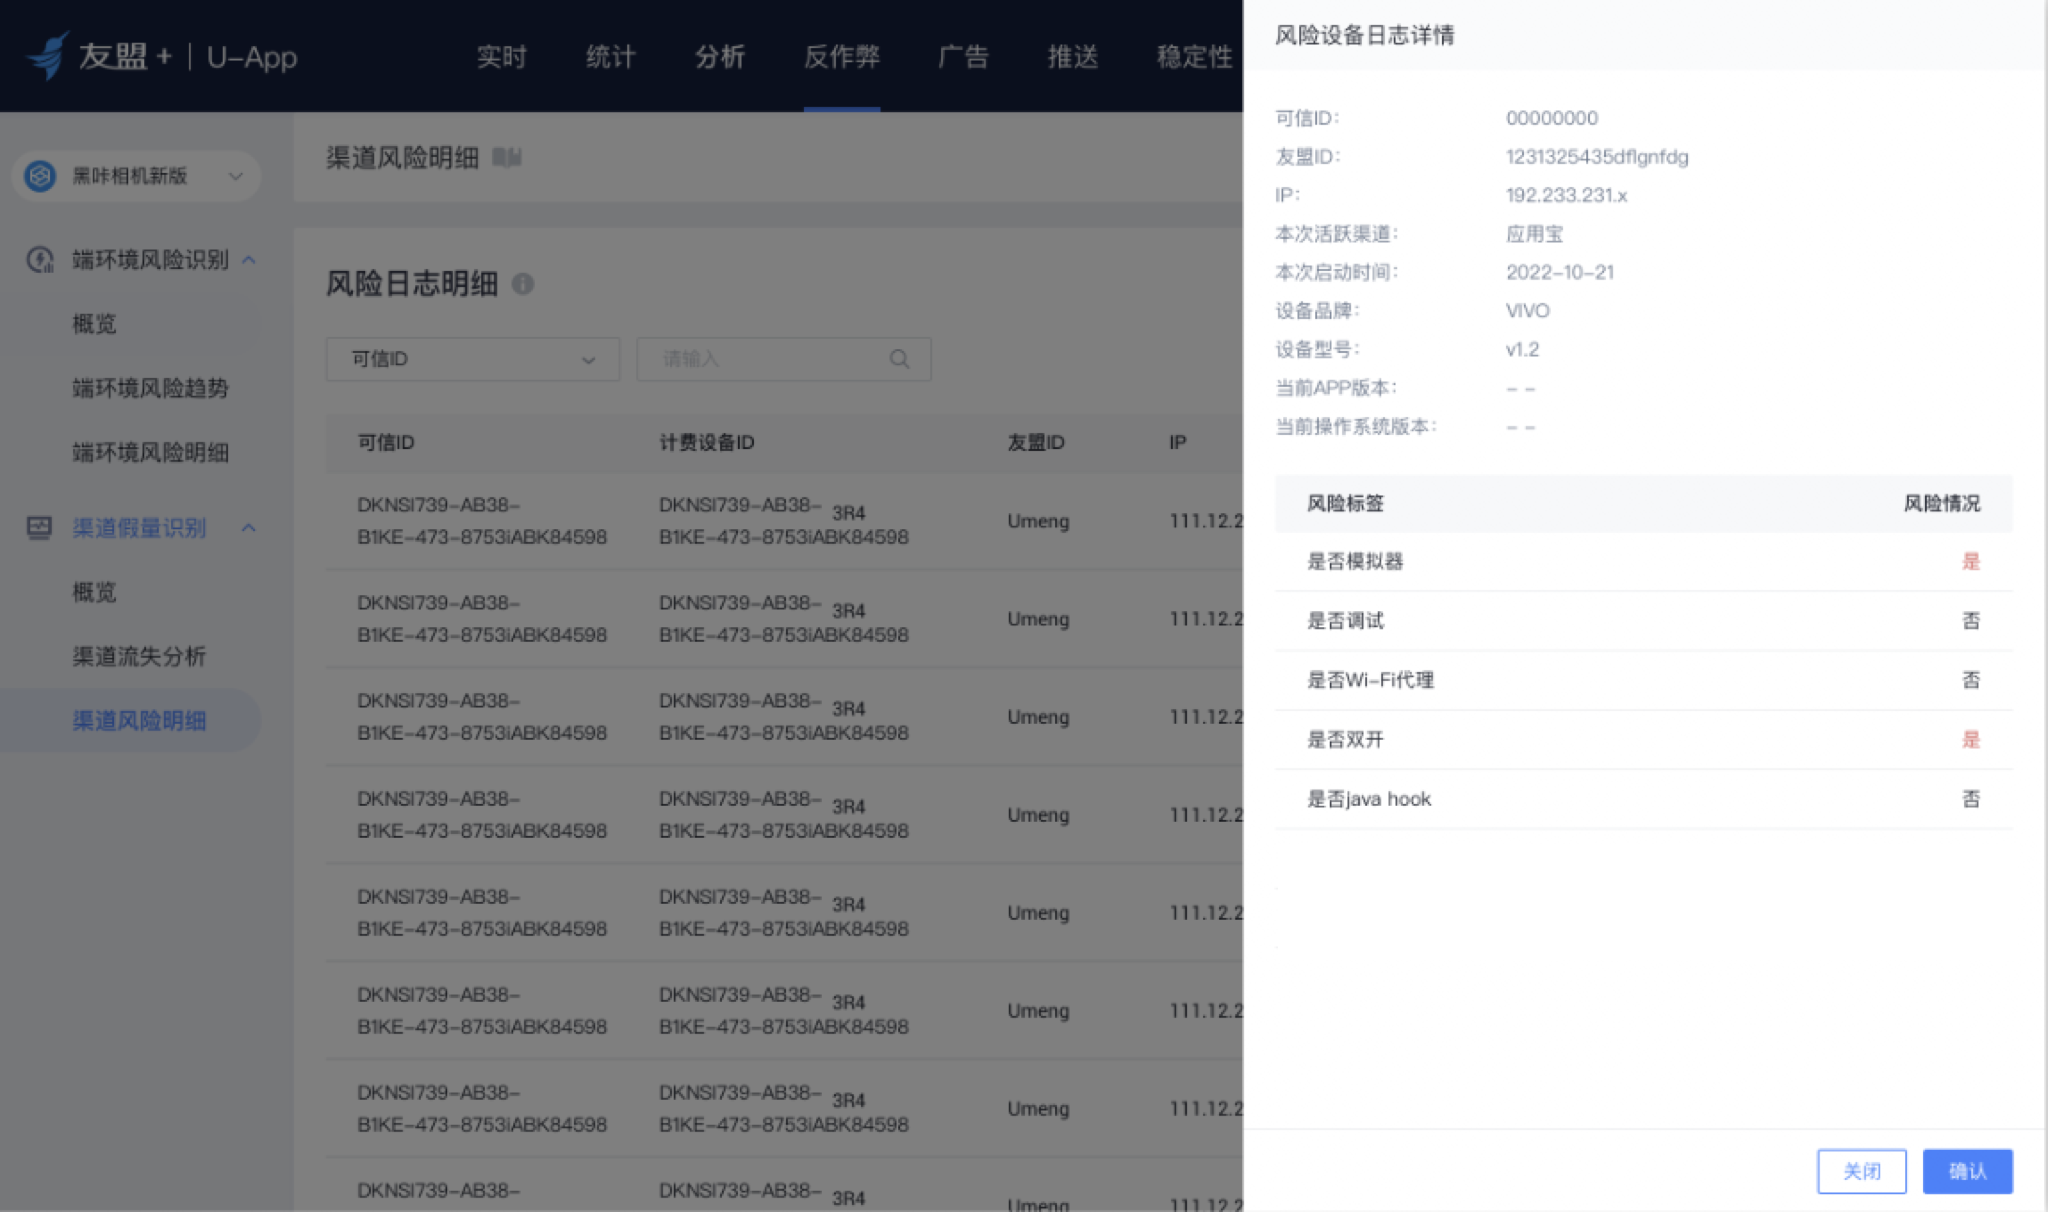Click the 可信ID value 00000000
Image resolution: width=2048 pixels, height=1212 pixels.
pos(1552,118)
